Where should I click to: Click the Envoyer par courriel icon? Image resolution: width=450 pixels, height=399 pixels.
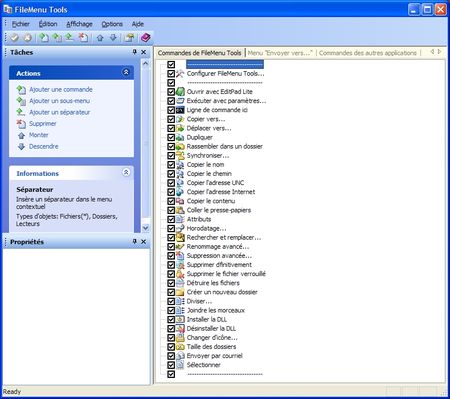[x=180, y=356]
